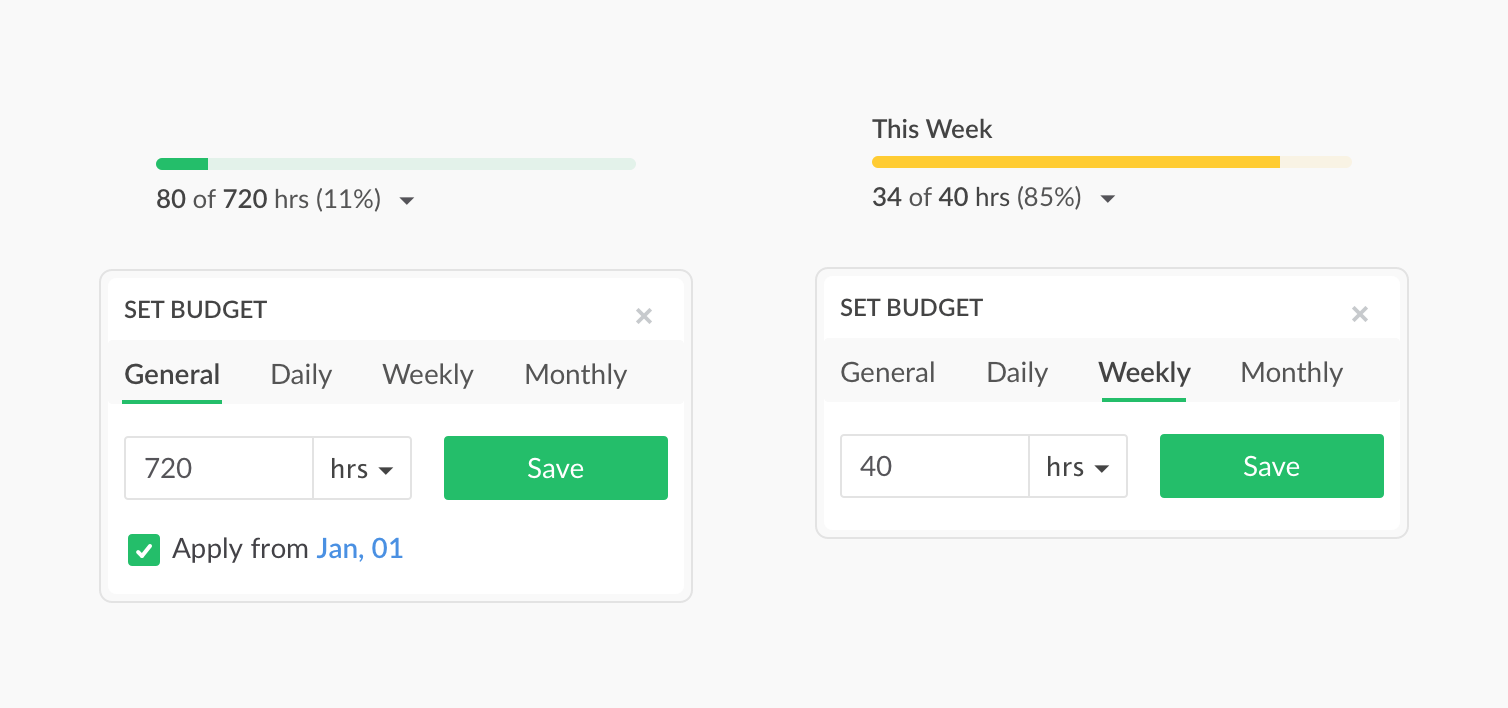Expand the 34 of 40 hrs dropdown arrow
The height and width of the screenshot is (708, 1508).
pyautogui.click(x=1107, y=199)
